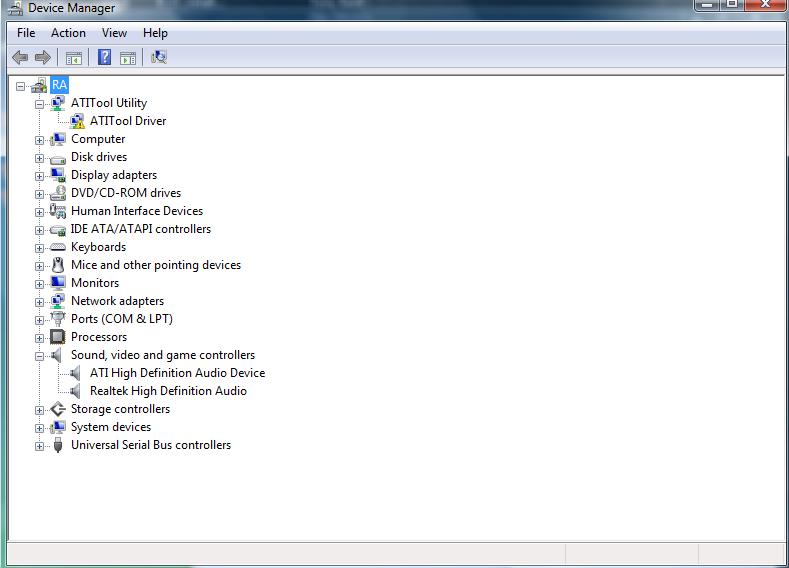Select the ATITool Driver warning icon

point(77,121)
